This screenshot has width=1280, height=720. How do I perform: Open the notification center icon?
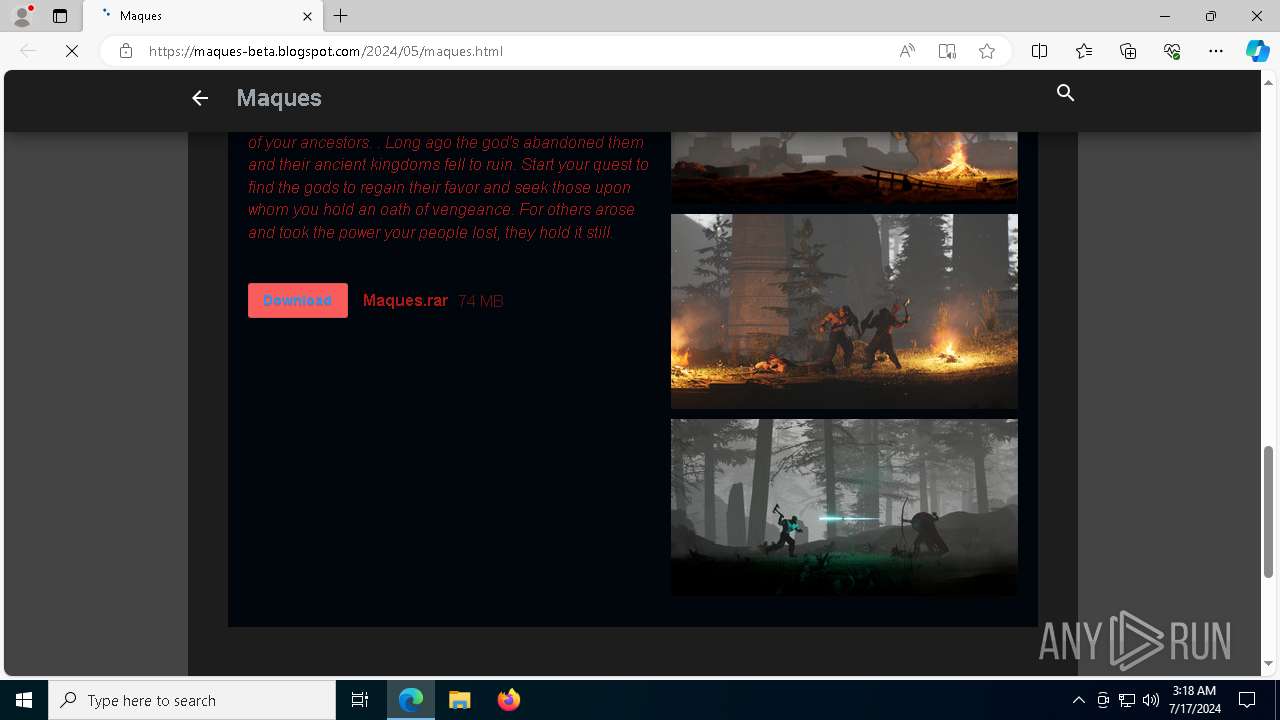(1247, 700)
